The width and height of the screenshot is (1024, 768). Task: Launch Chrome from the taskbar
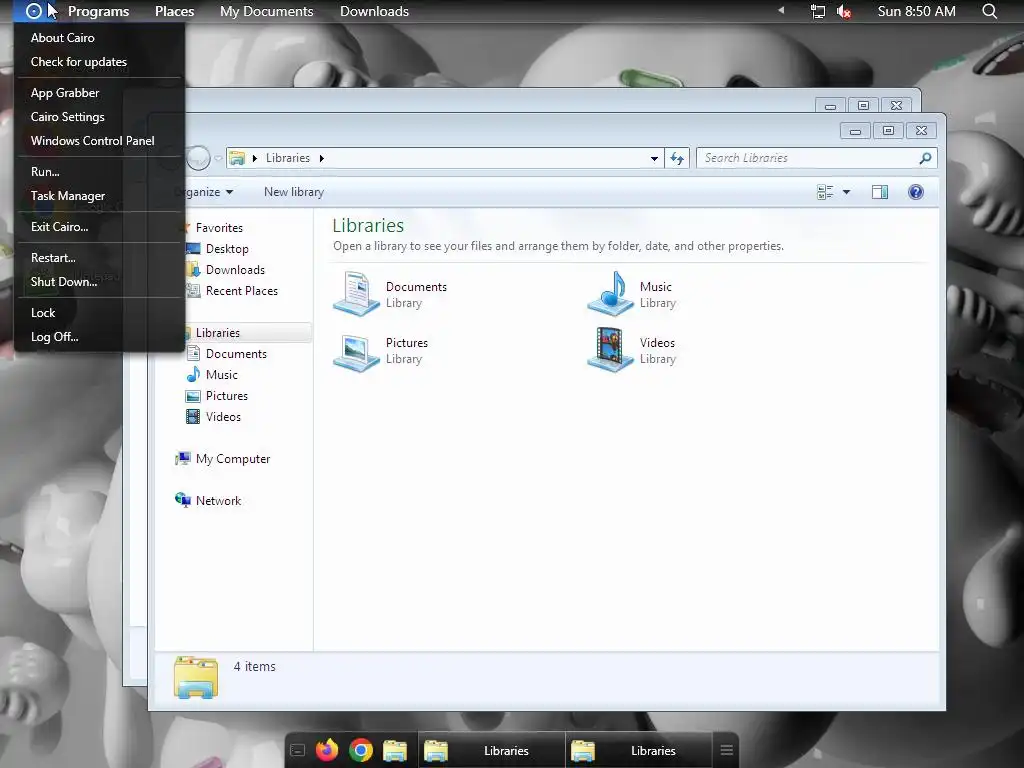click(360, 750)
